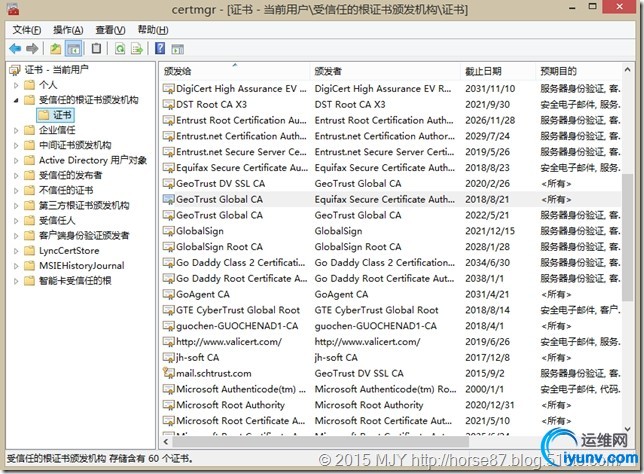Image resolution: width=644 pixels, height=474 pixels.
Task: Open the 文件(F) menu
Action: [27, 30]
